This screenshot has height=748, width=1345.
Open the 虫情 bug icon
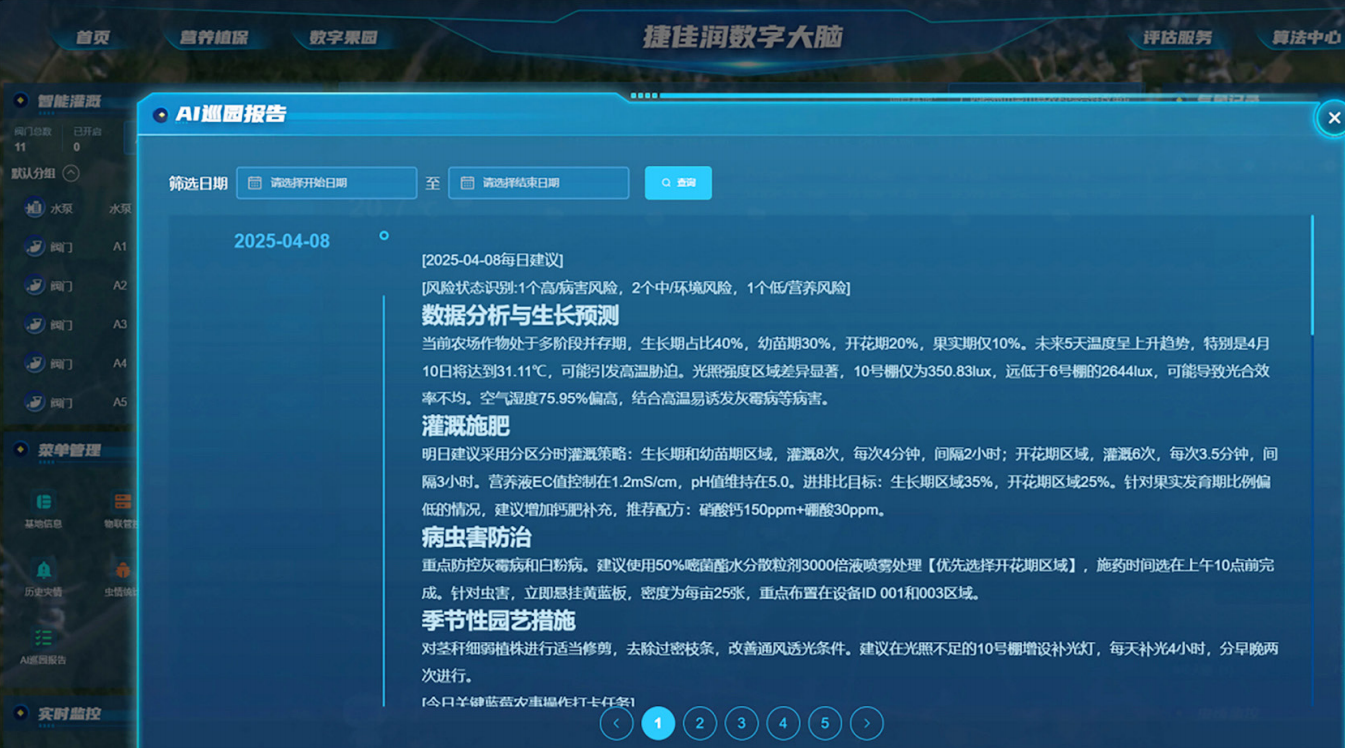[122, 570]
